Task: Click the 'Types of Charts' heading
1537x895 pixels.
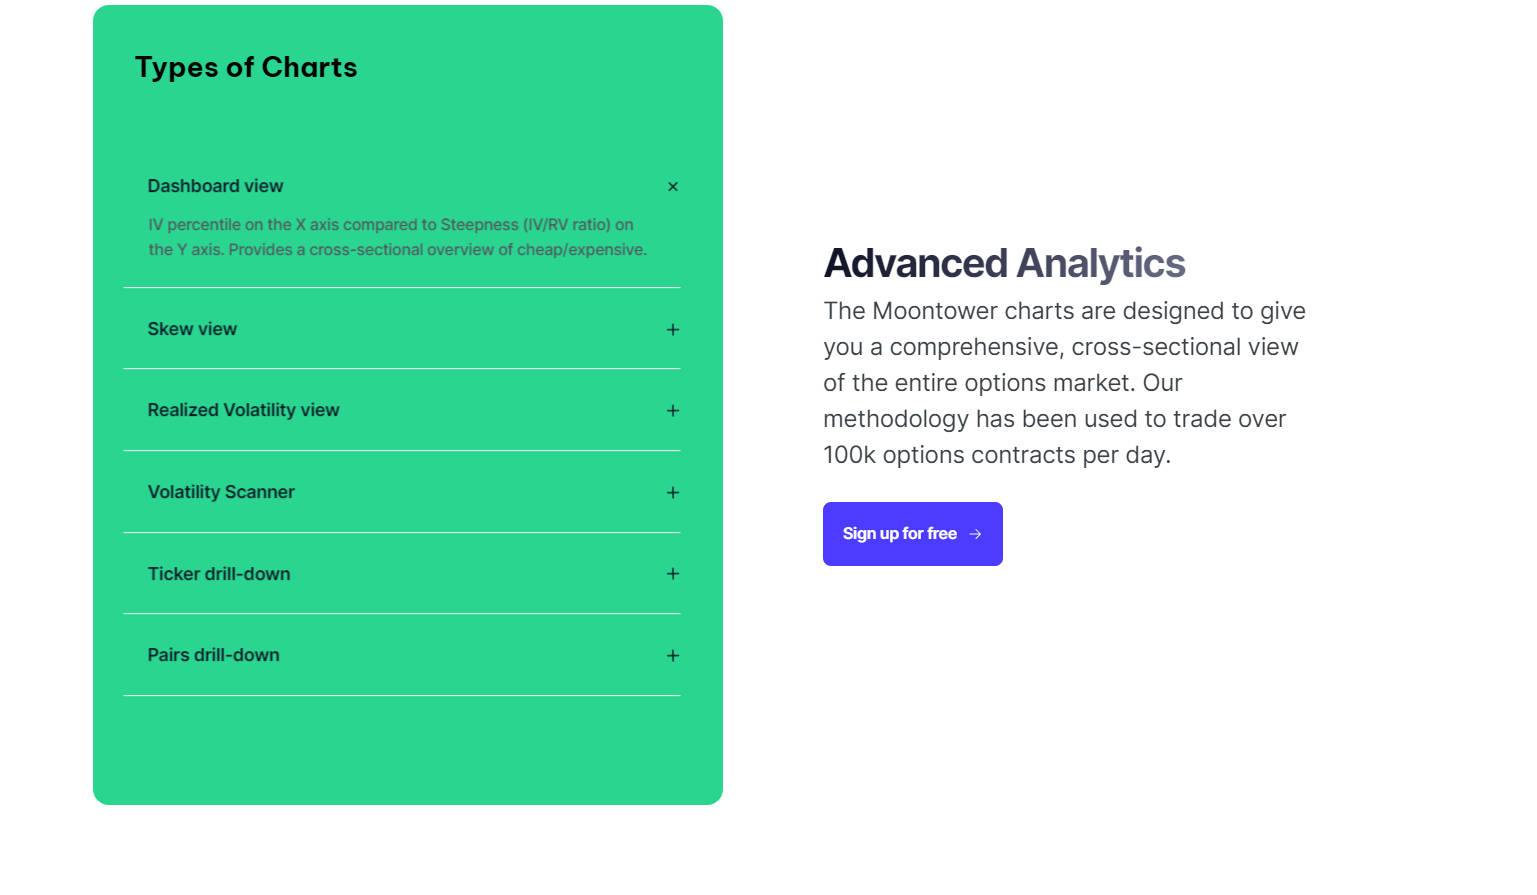Action: pos(246,67)
